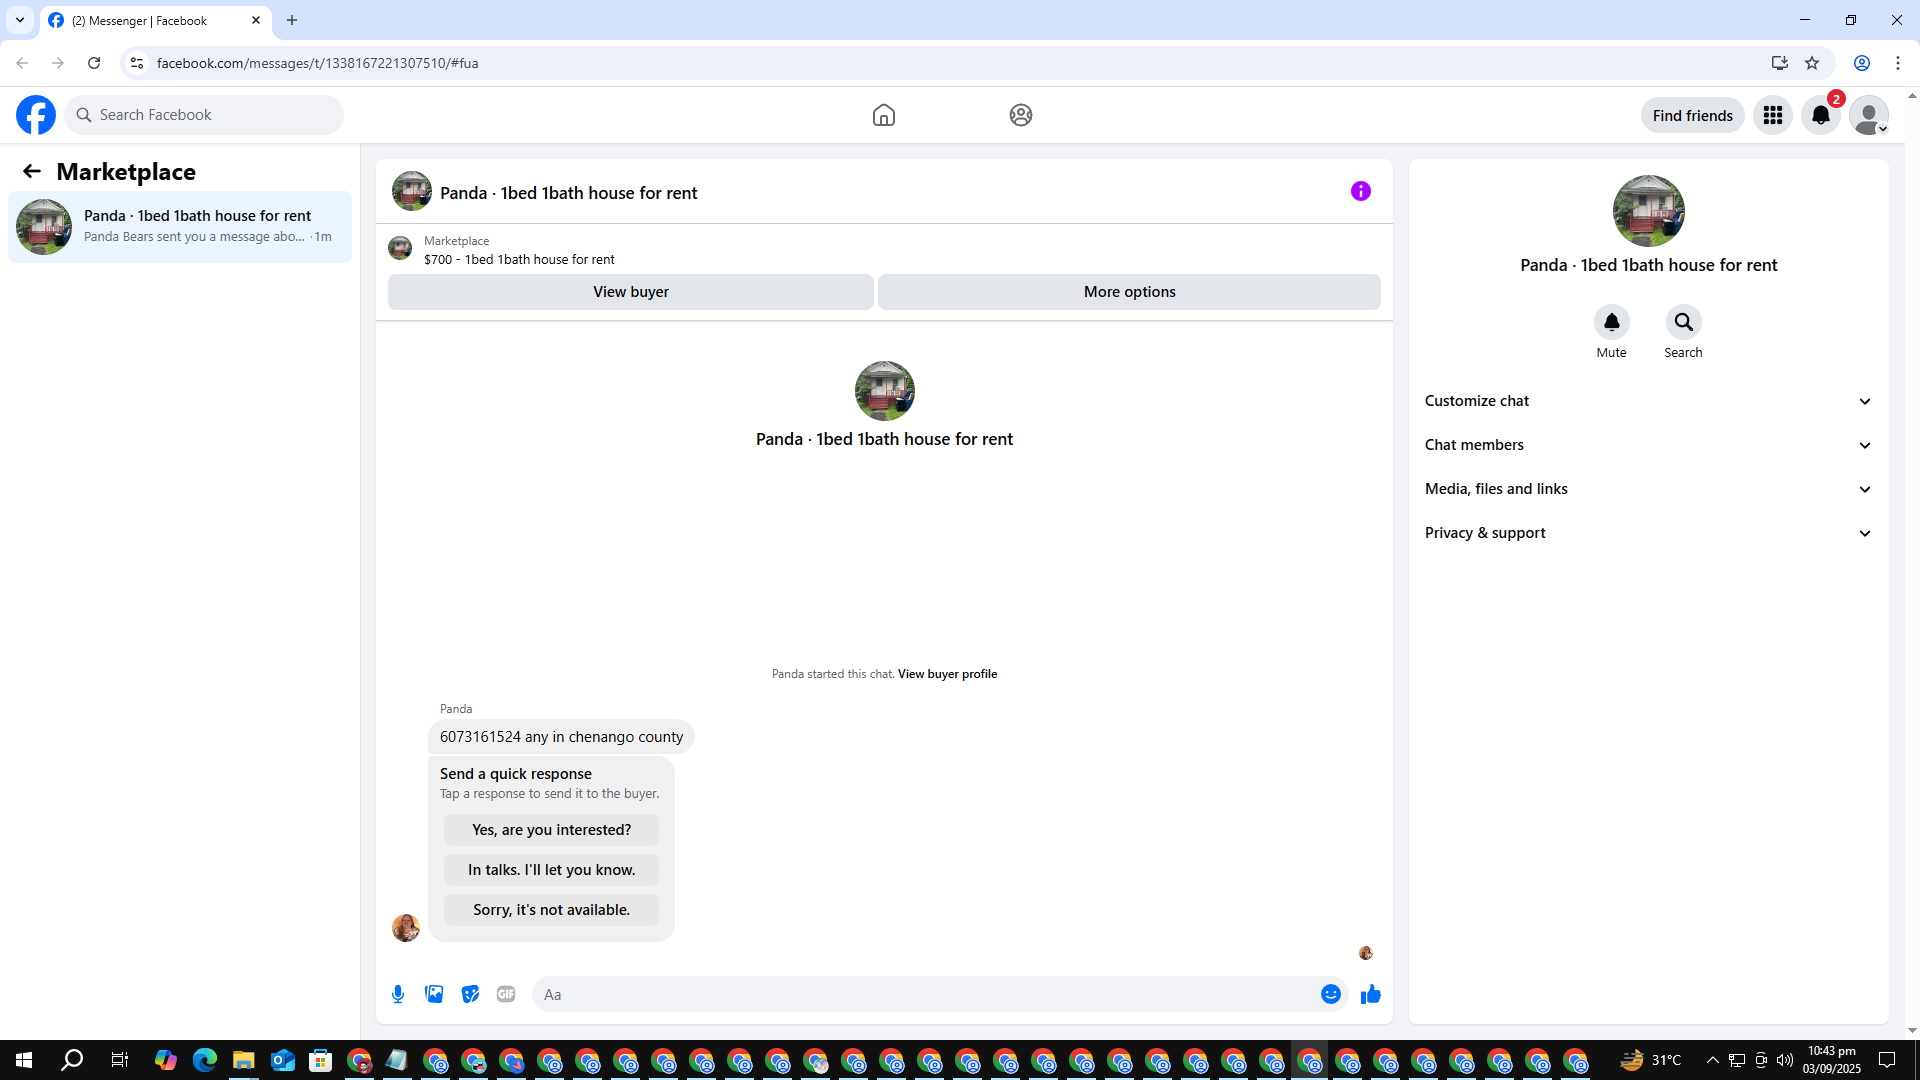The width and height of the screenshot is (1920, 1080).
Task: Open the weather widget showing 31°C
Action: (1651, 1060)
